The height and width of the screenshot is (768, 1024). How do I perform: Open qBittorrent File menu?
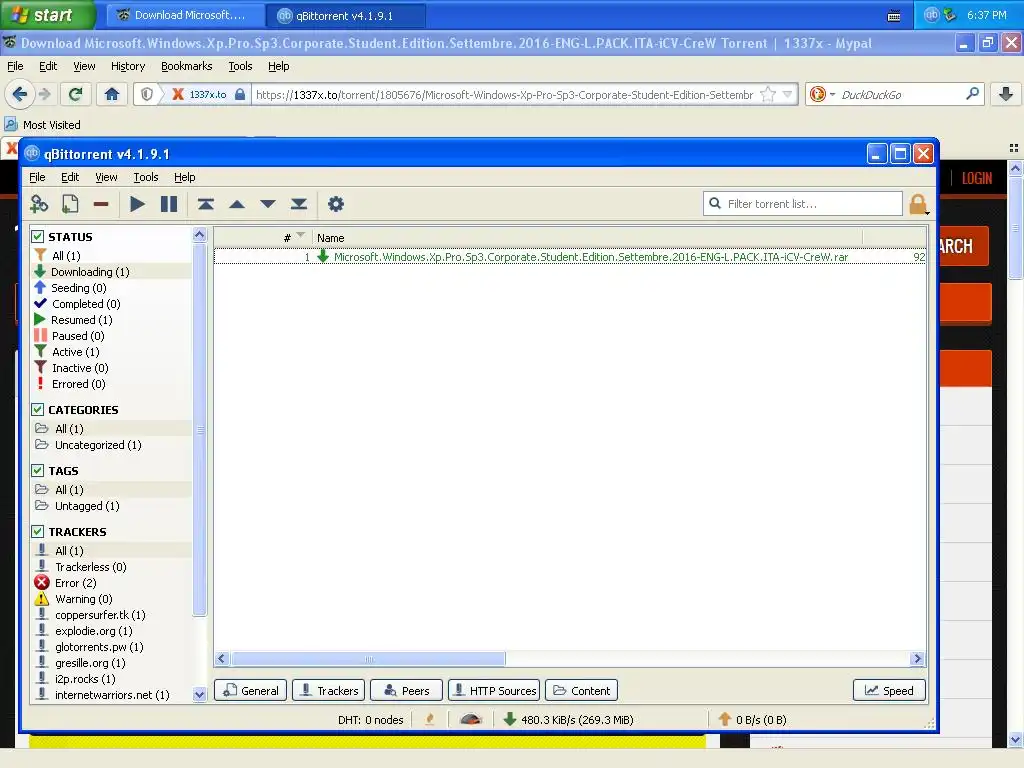pyautogui.click(x=37, y=177)
